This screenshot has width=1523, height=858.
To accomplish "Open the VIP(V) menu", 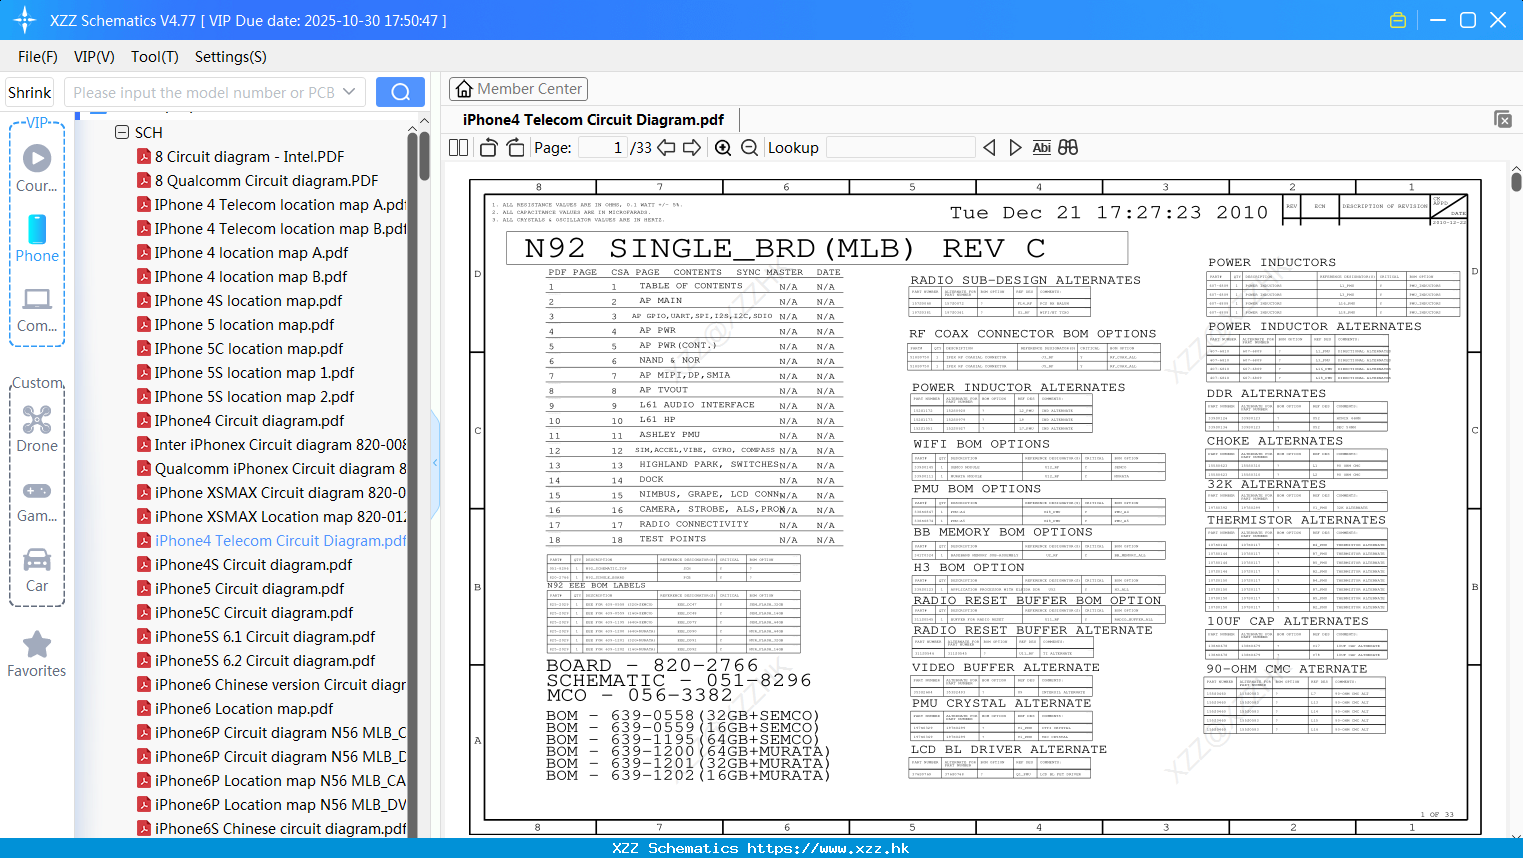I will pos(94,57).
